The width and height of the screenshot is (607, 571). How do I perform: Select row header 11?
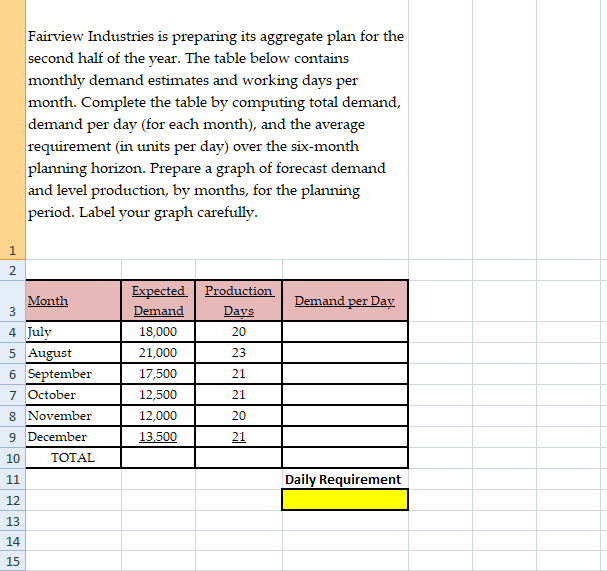click(12, 479)
